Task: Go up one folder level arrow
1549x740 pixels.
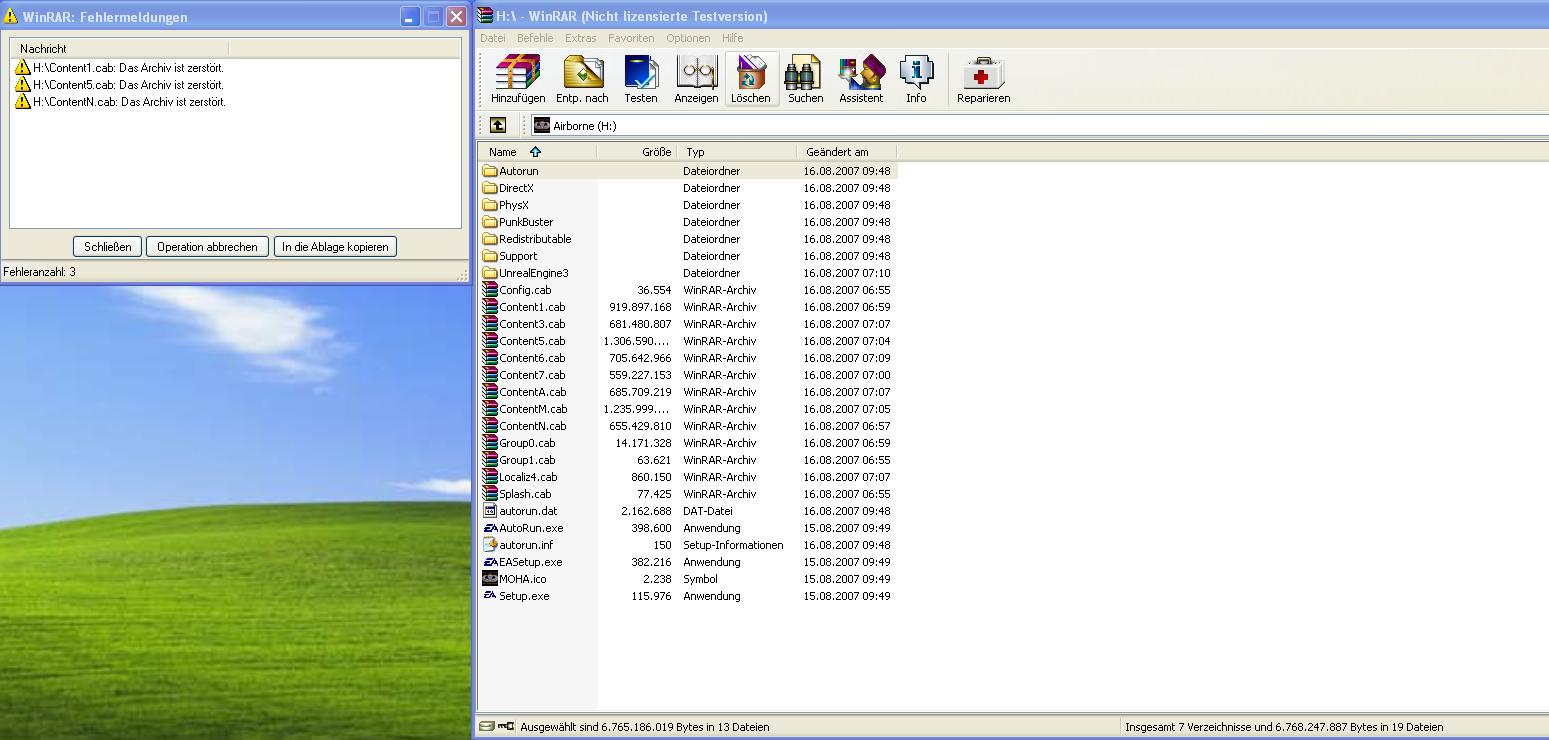Action: pyautogui.click(x=498, y=125)
